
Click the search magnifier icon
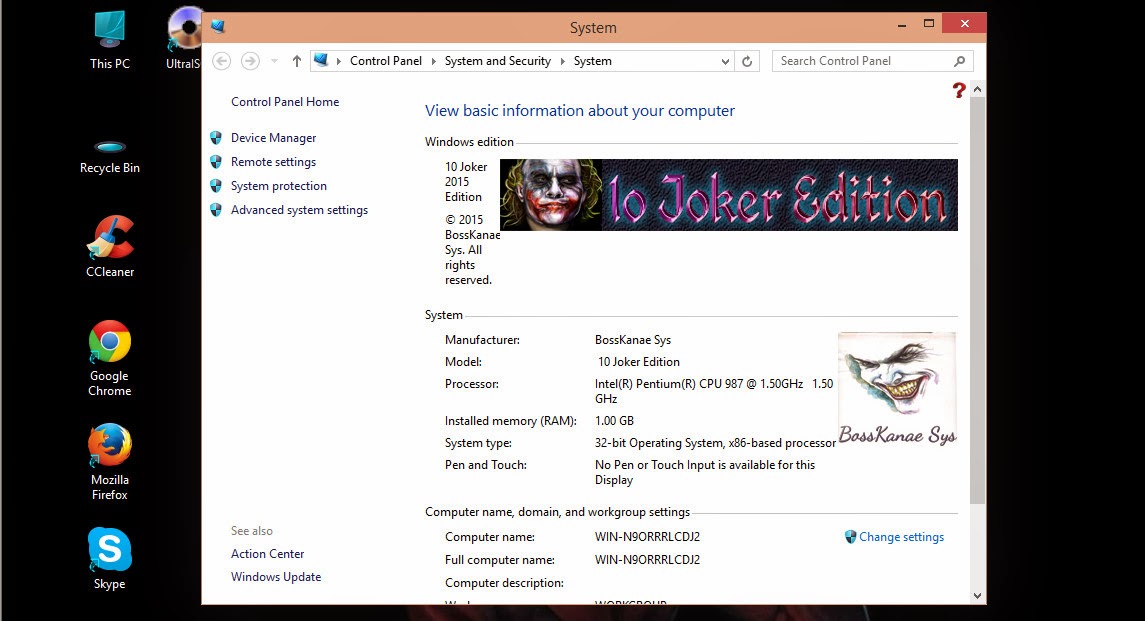point(960,61)
